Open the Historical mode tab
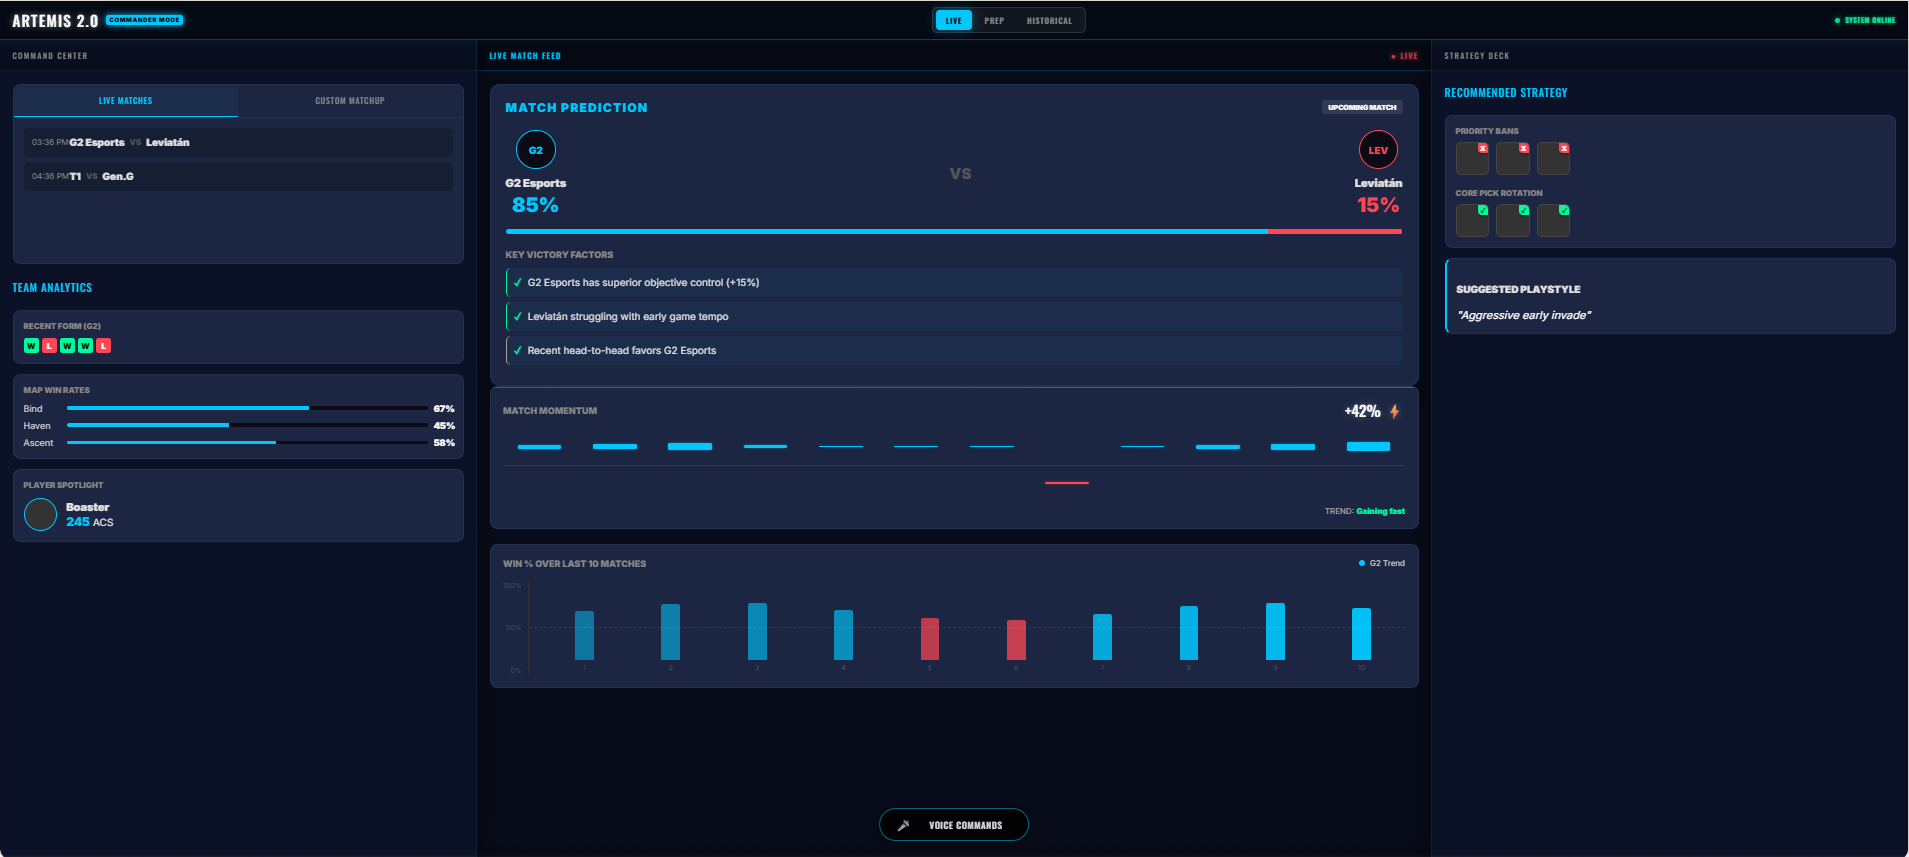The height and width of the screenshot is (857, 1909). coord(1049,20)
